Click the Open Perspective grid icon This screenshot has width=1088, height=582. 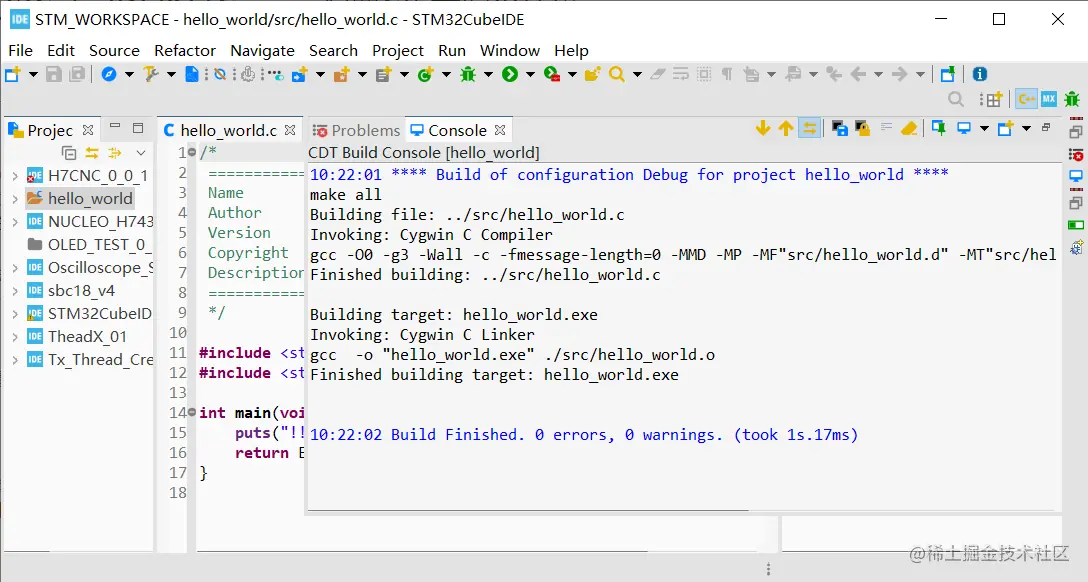tap(992, 99)
